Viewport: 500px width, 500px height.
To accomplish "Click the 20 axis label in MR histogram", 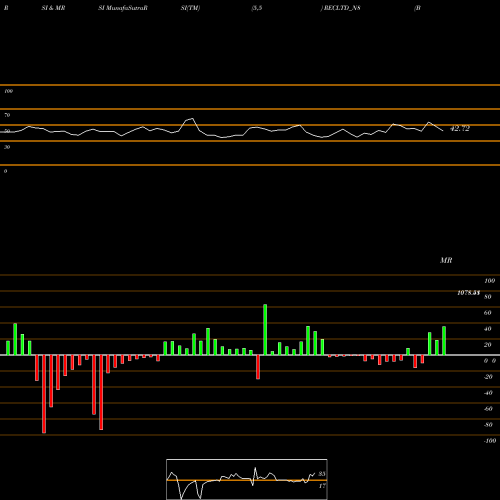I will [488, 345].
